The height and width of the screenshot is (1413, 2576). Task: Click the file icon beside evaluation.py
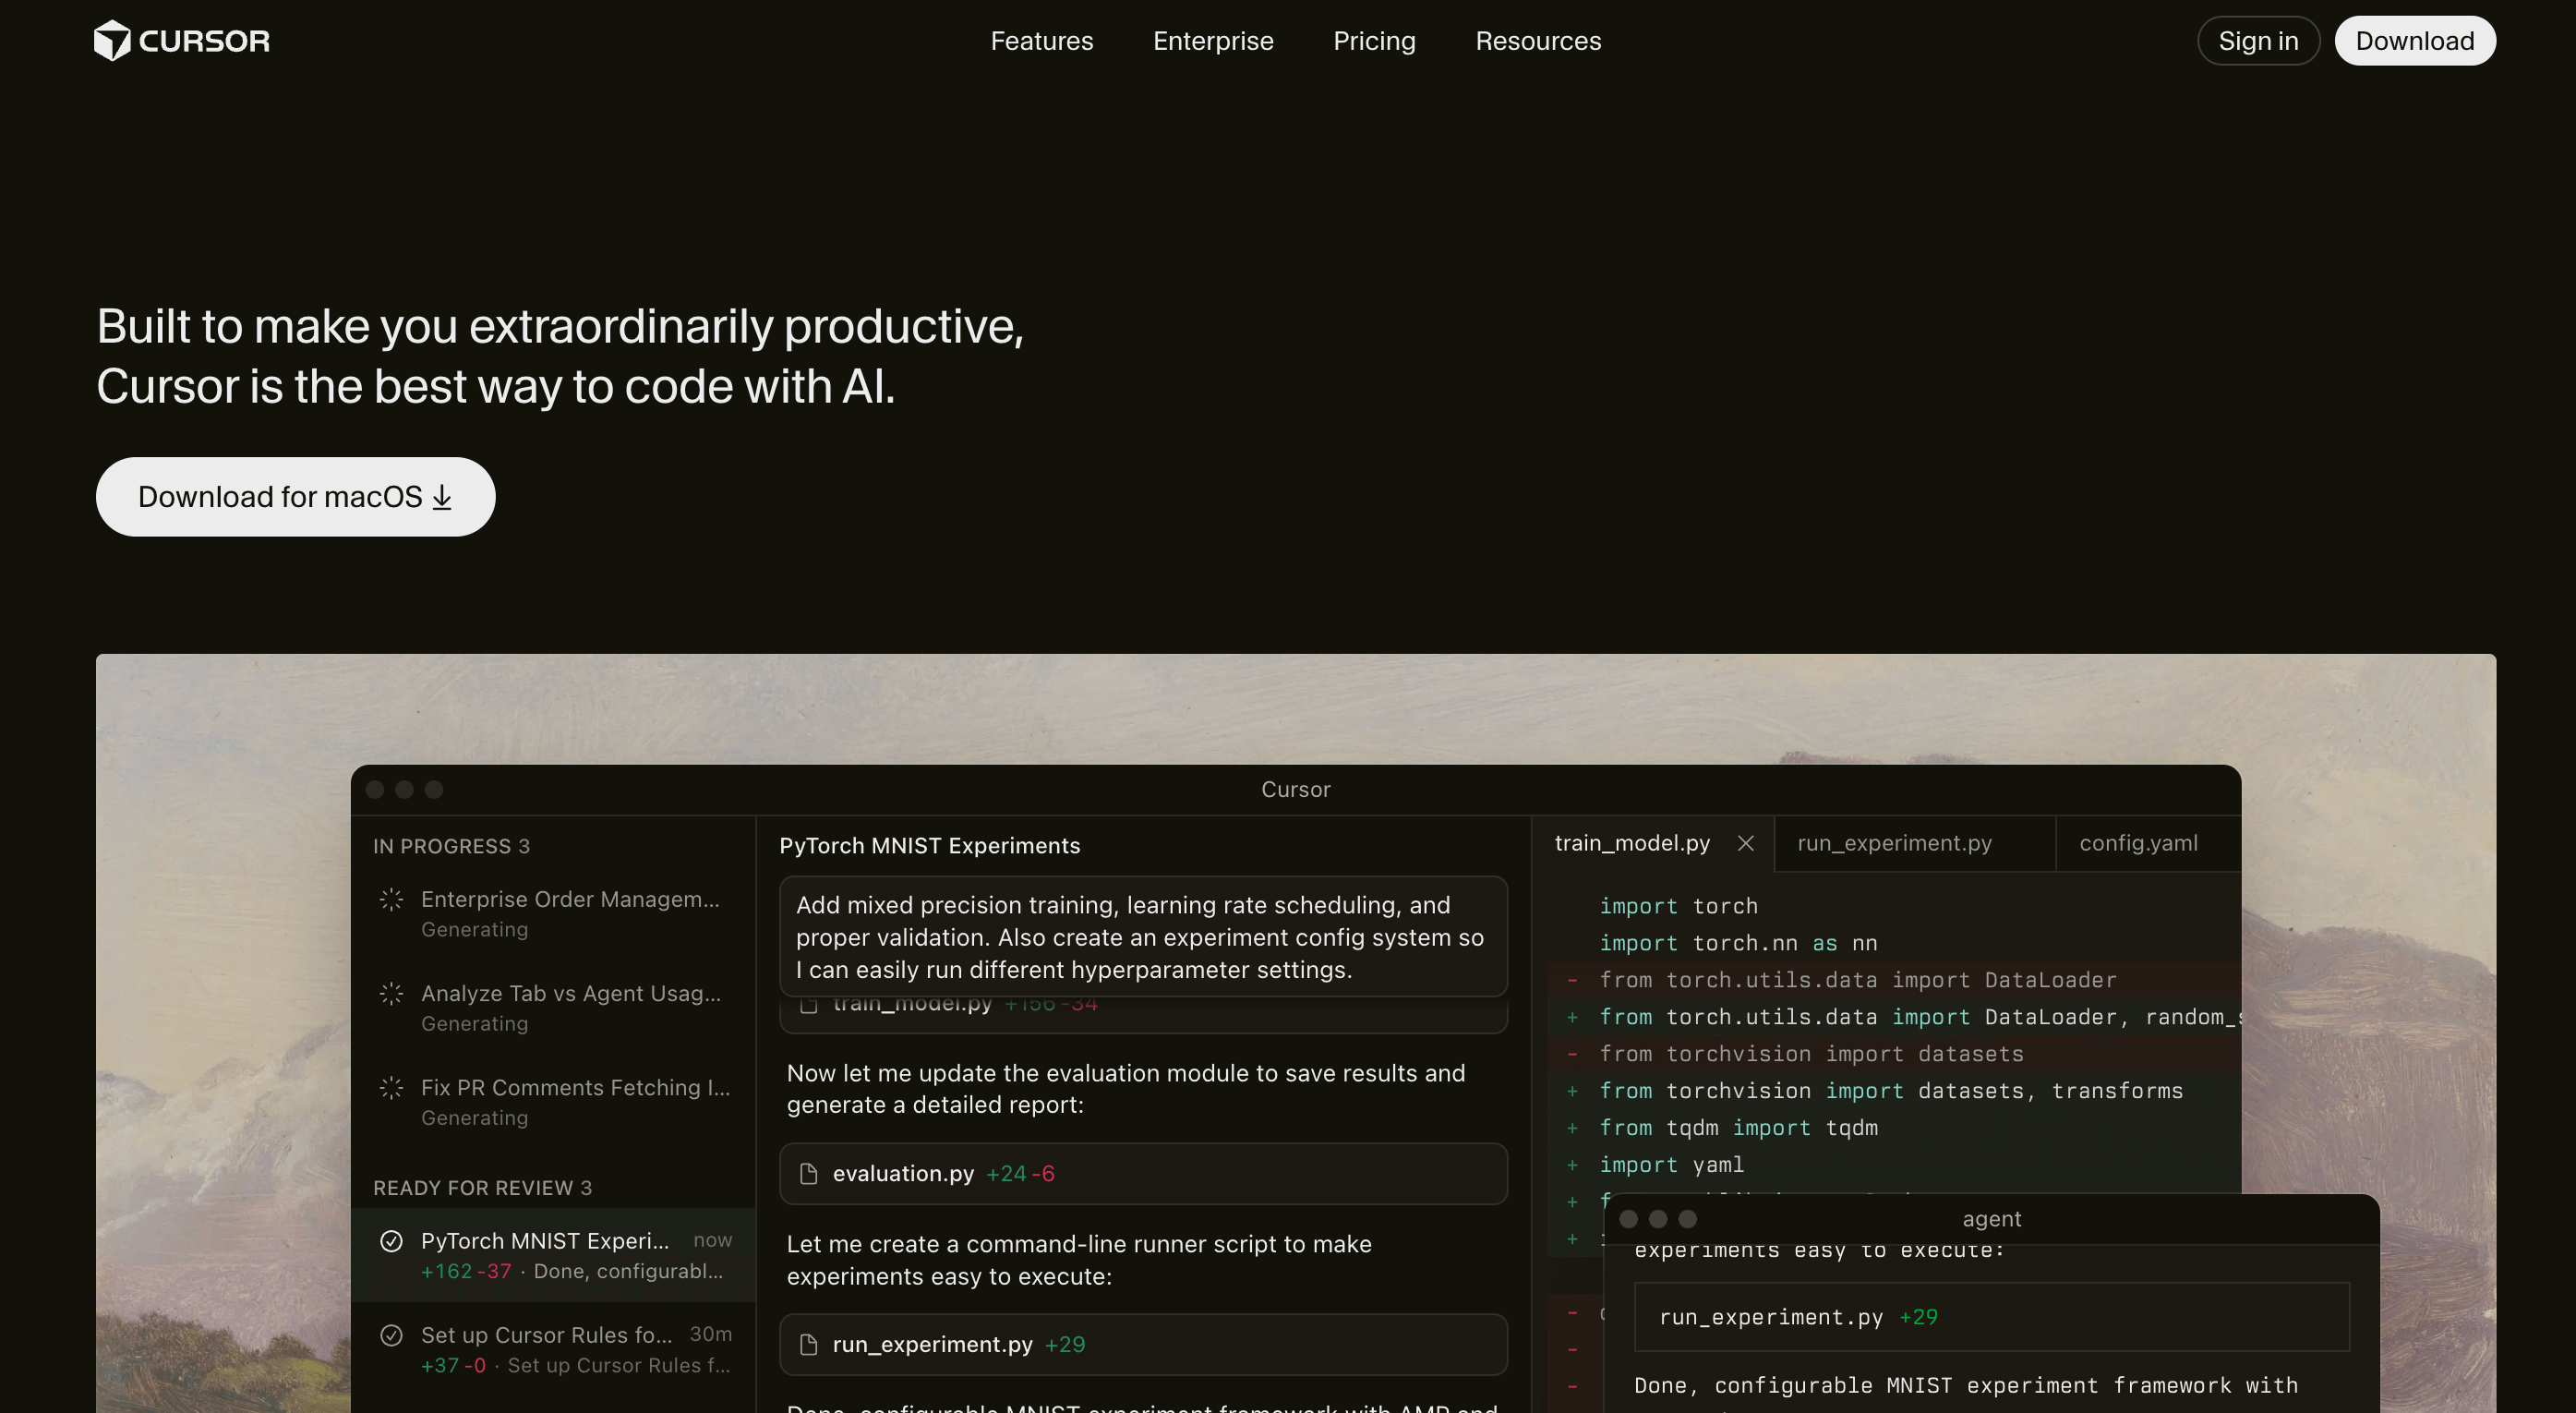pyautogui.click(x=809, y=1174)
